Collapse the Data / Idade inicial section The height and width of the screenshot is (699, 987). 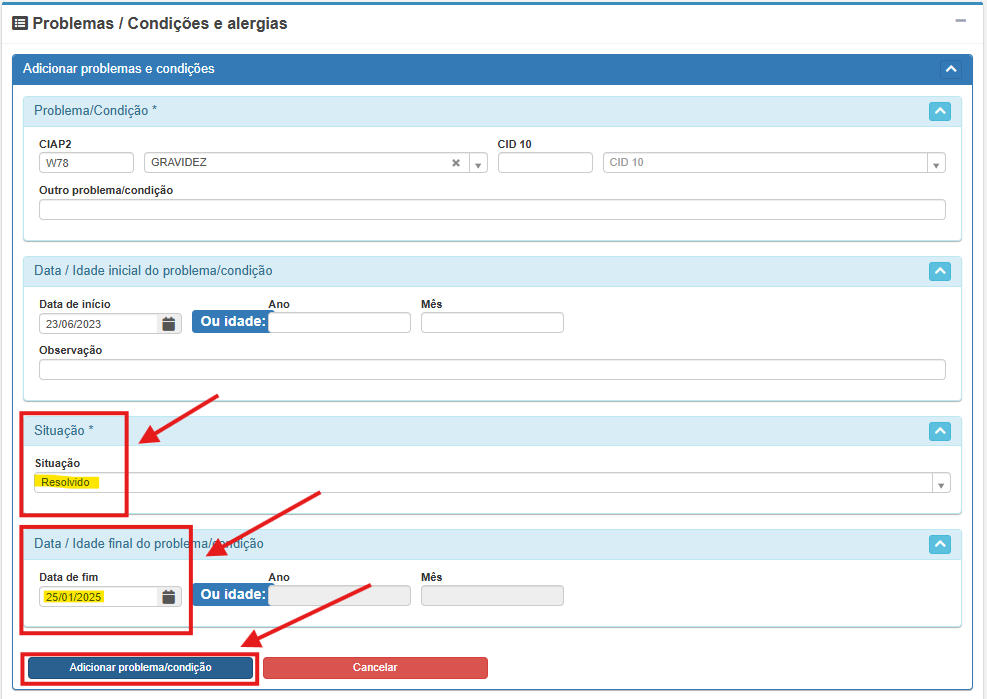(x=939, y=271)
